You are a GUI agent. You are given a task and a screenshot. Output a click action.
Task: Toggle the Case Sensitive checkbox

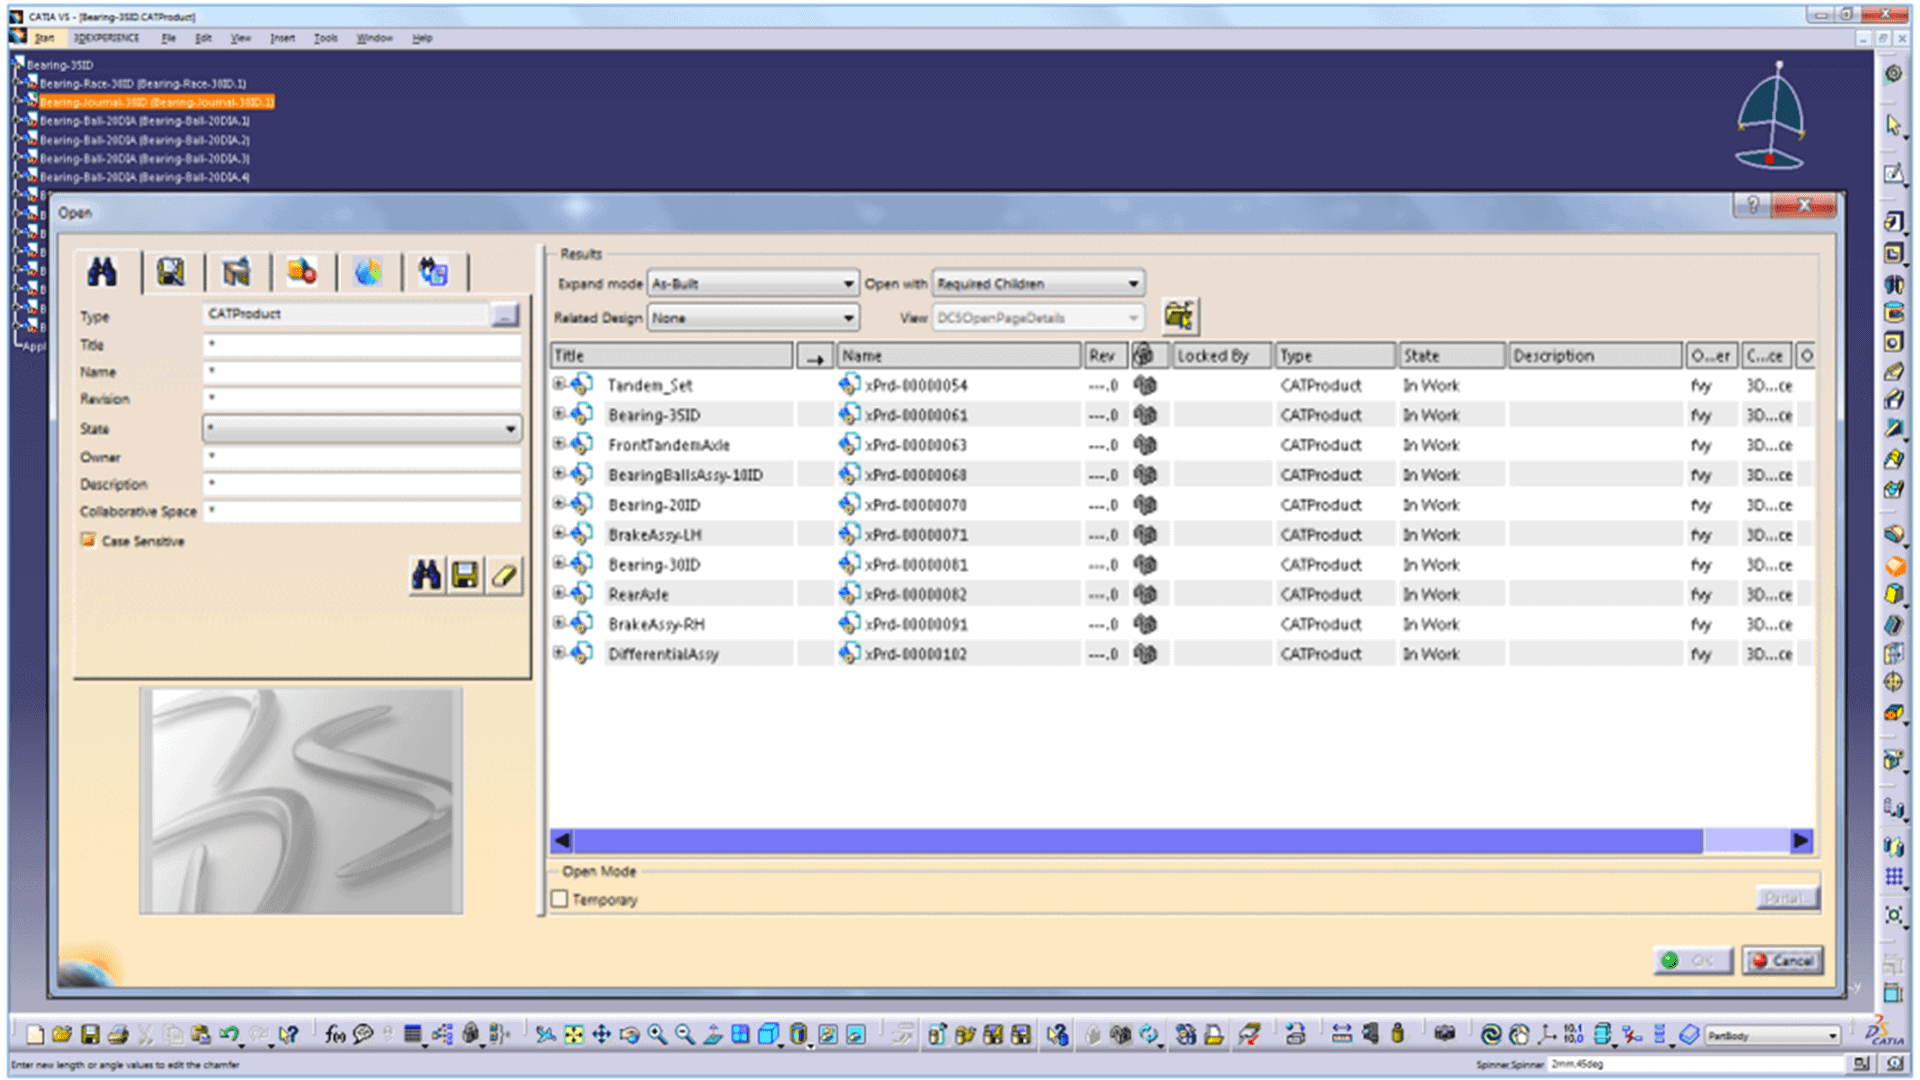[89, 540]
